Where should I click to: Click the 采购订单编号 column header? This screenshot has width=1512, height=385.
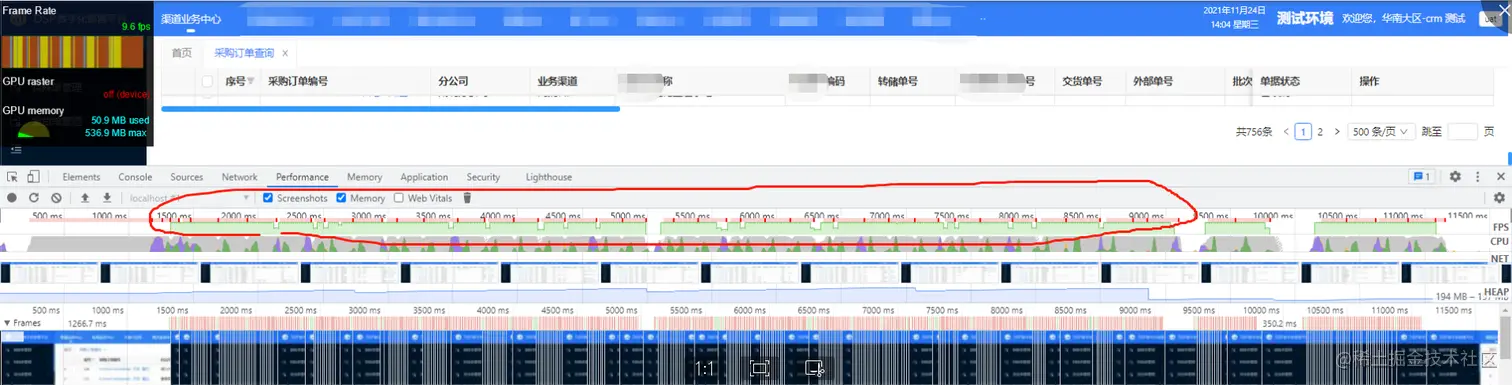[298, 82]
